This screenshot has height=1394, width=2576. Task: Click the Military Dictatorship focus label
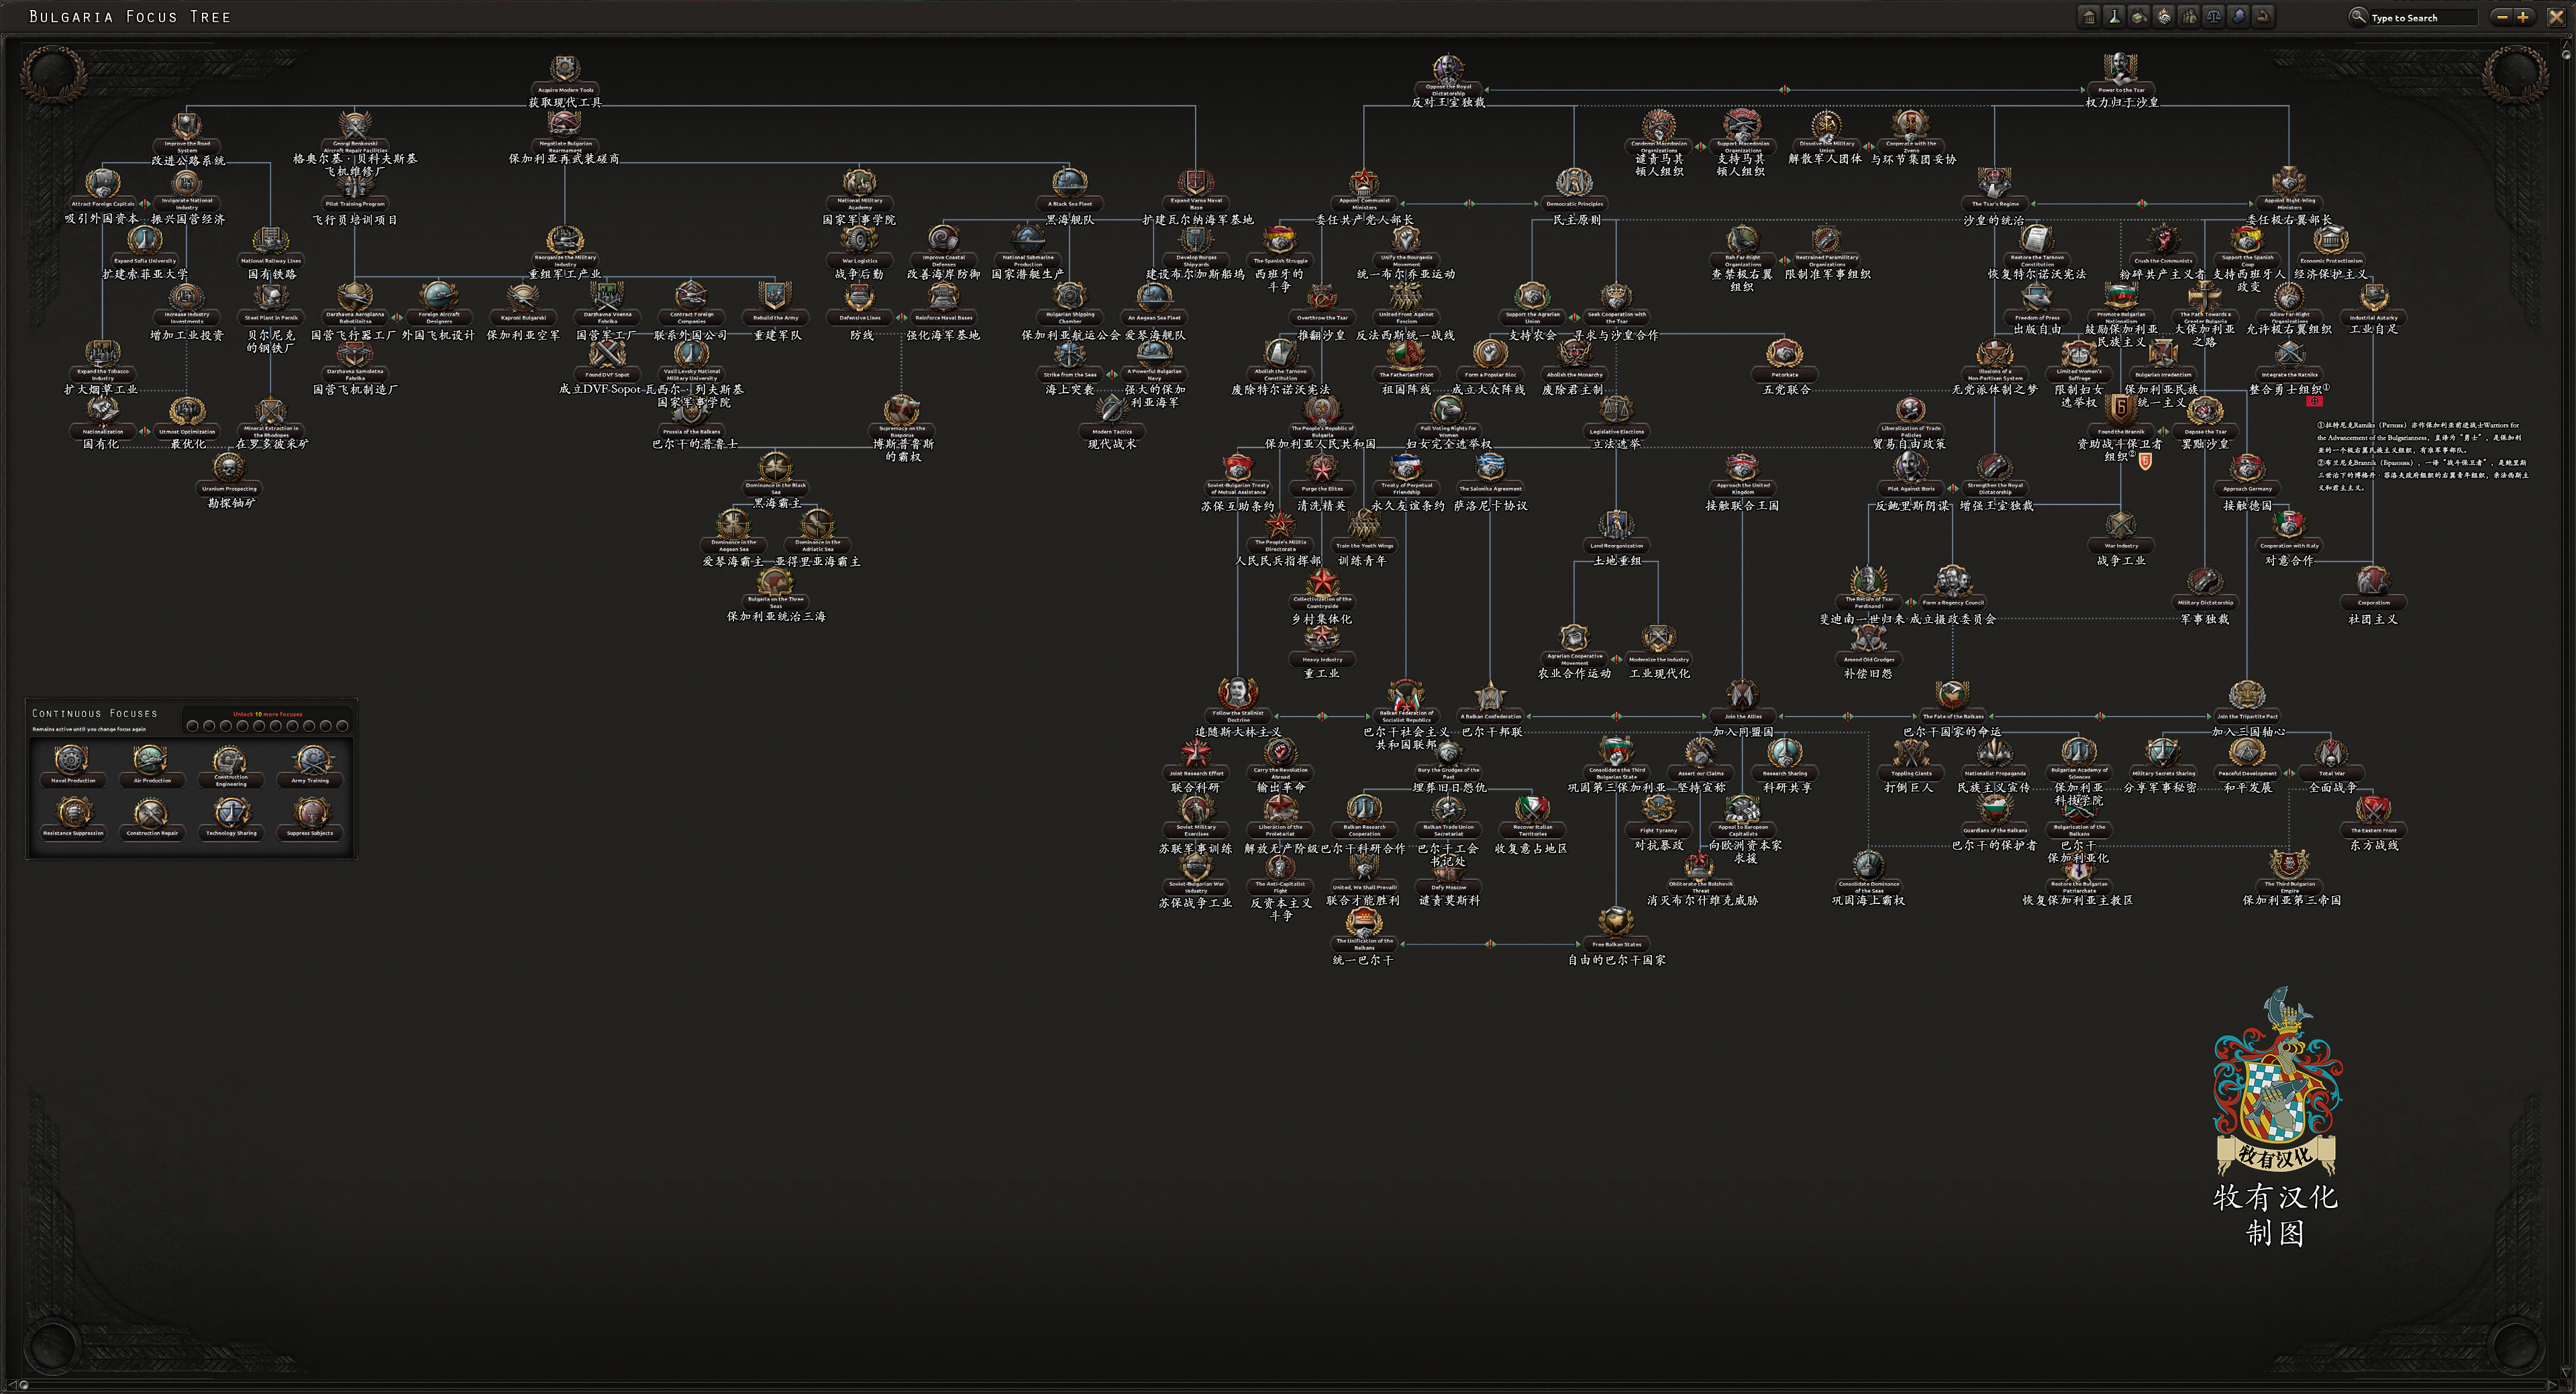point(2205,603)
